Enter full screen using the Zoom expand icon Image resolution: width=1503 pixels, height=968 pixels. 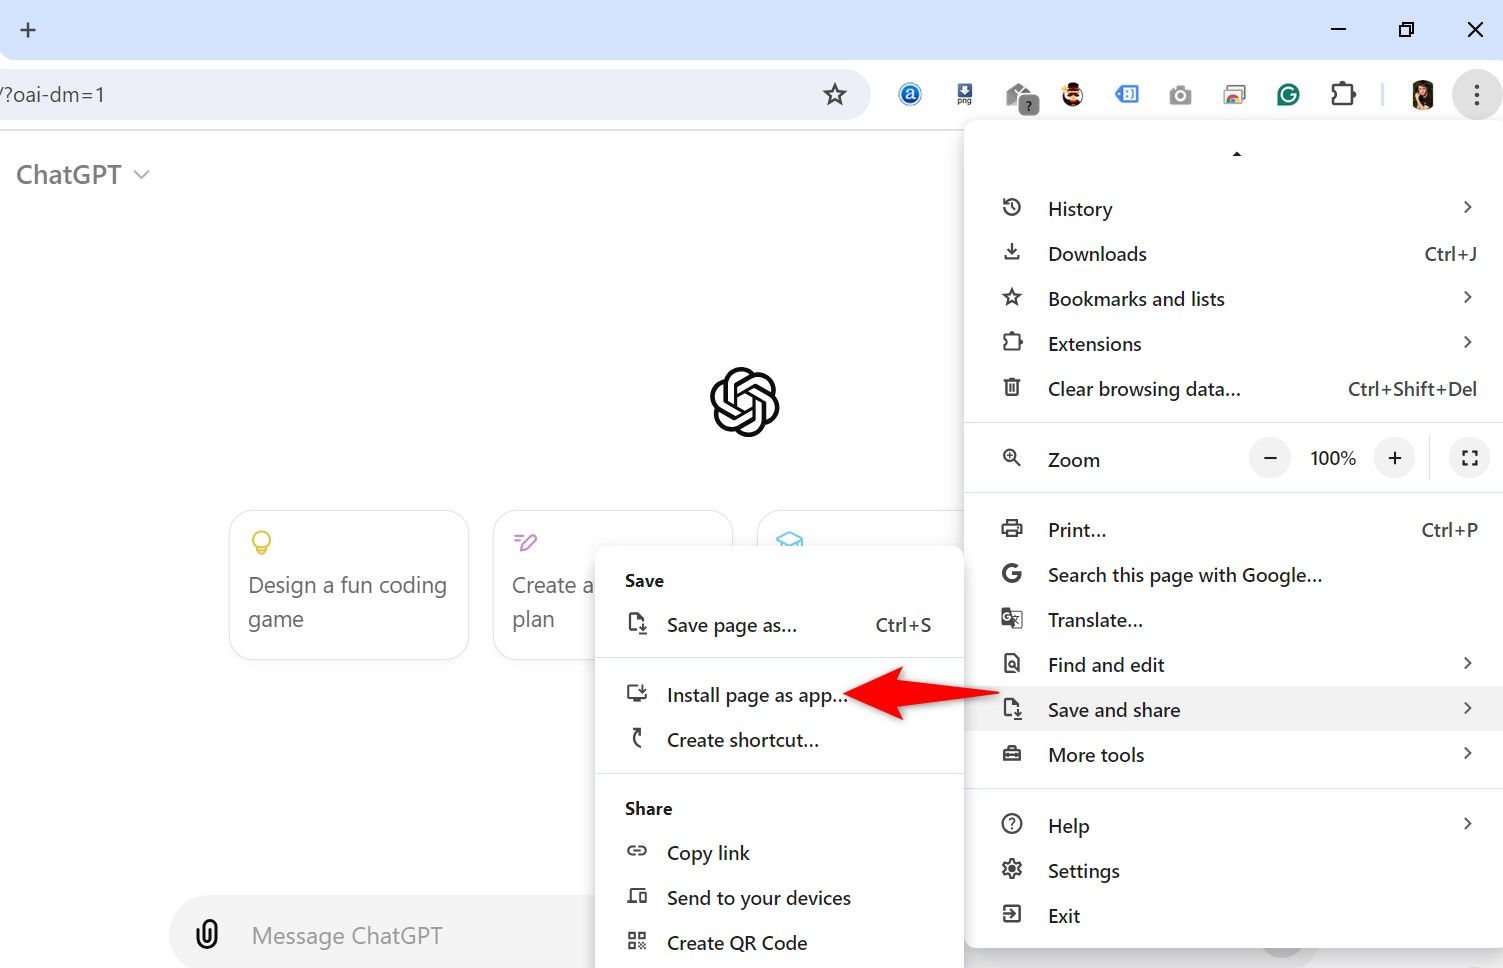(x=1469, y=458)
